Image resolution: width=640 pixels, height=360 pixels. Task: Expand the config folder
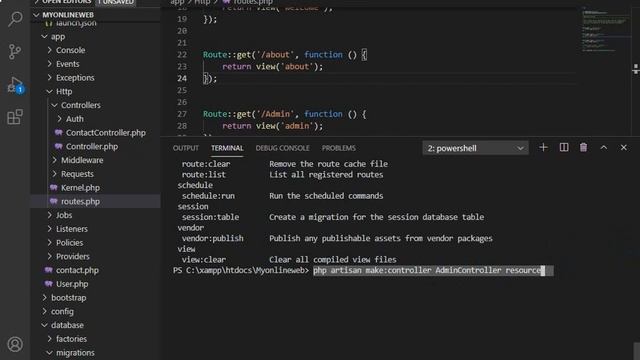coord(62,311)
